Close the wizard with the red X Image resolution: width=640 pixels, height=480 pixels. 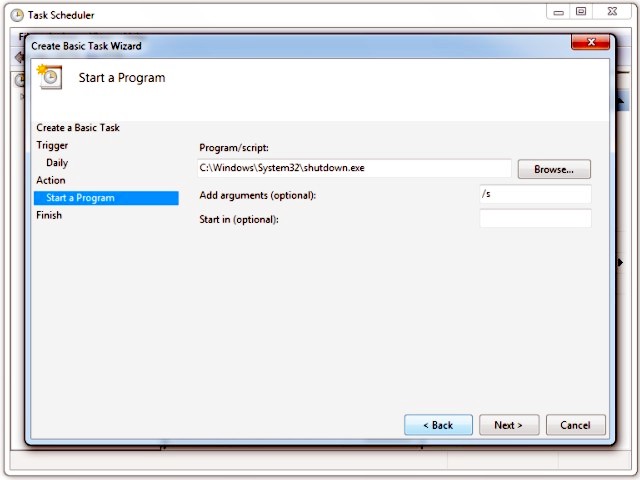tap(591, 42)
